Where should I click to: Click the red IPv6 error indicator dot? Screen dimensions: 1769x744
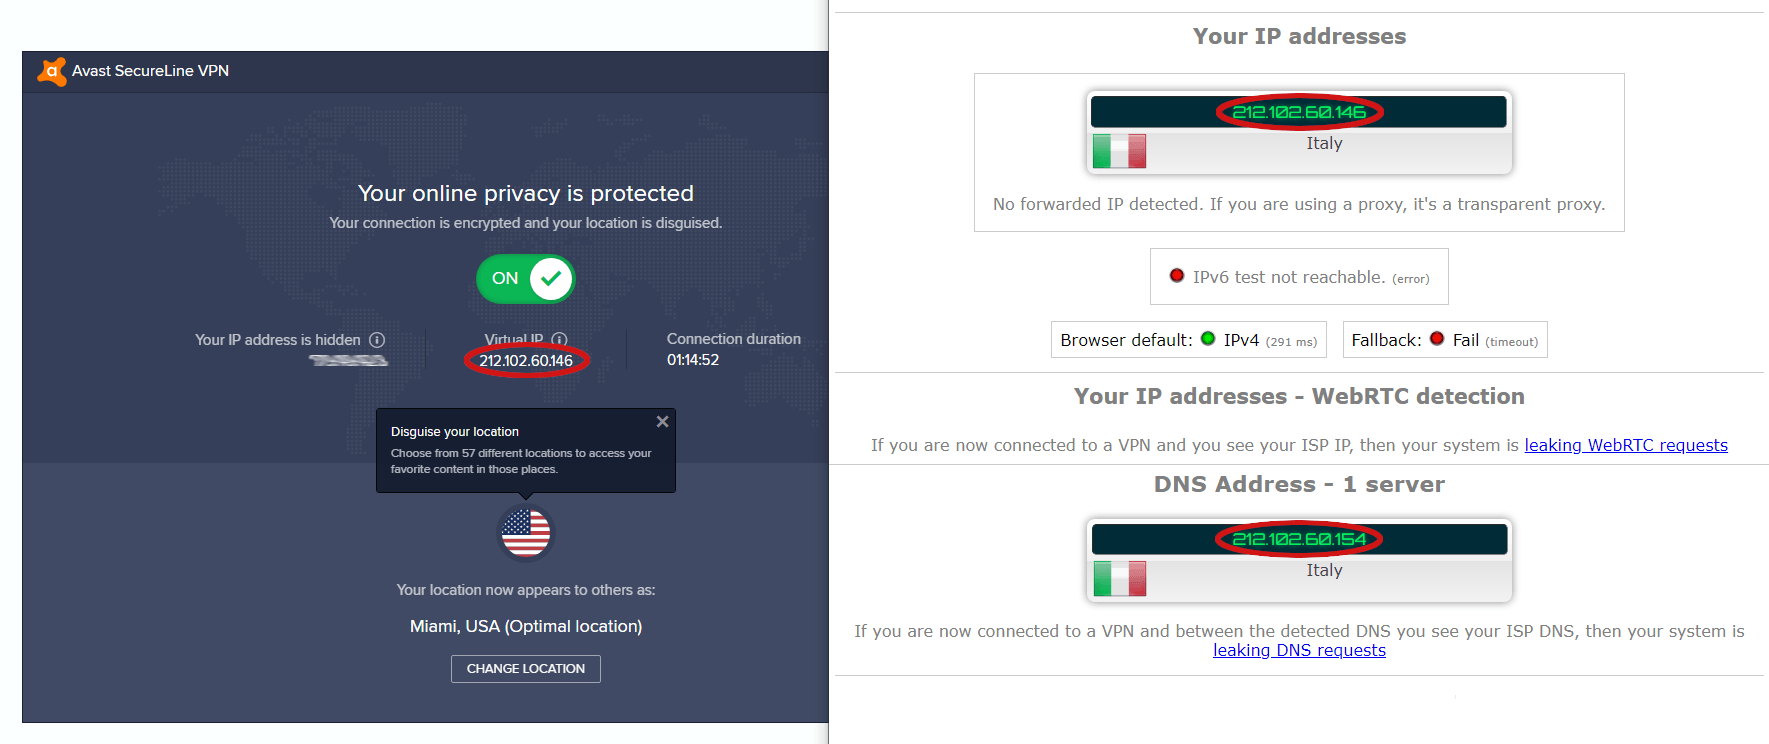tap(1177, 276)
